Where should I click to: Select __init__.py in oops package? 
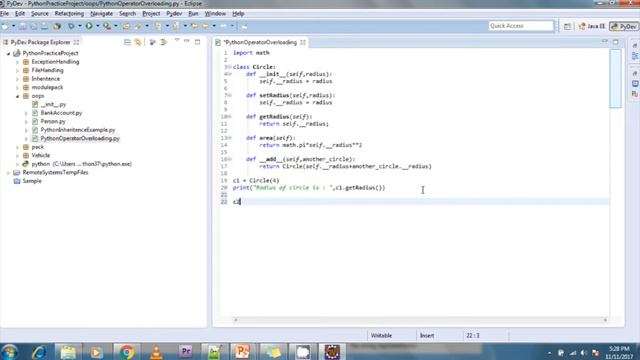[53, 104]
